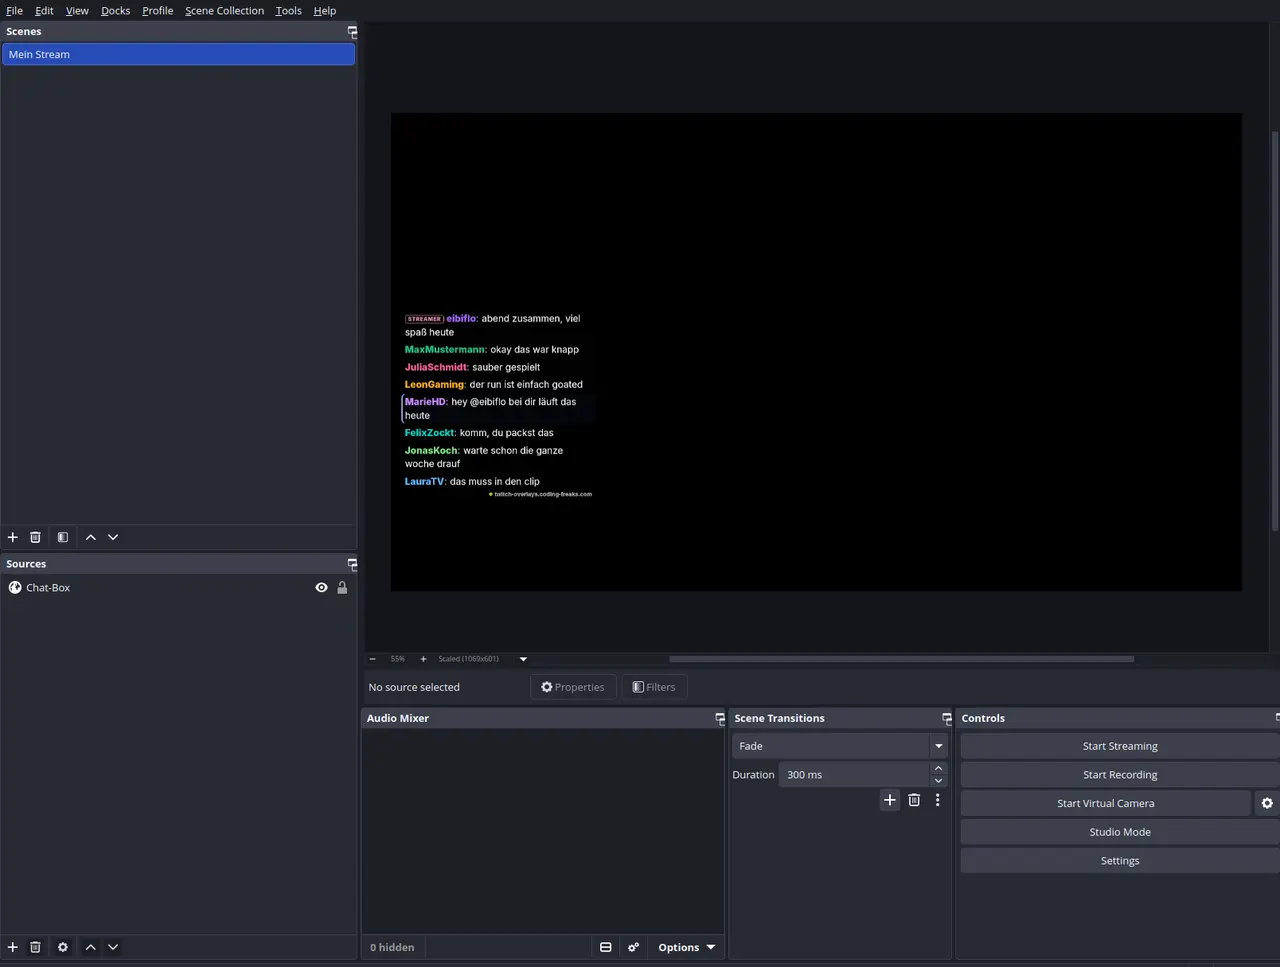Add a new source with plus icon
Screen dimensions: 1280x967
click(13, 947)
